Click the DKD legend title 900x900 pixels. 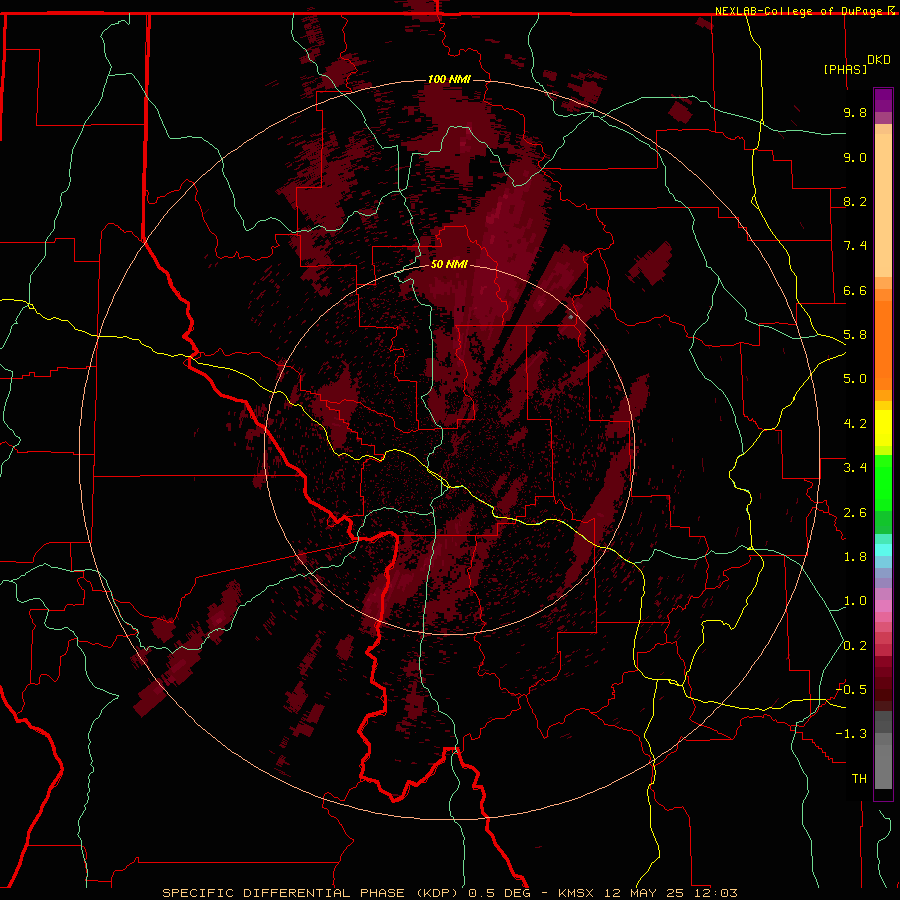point(879,60)
